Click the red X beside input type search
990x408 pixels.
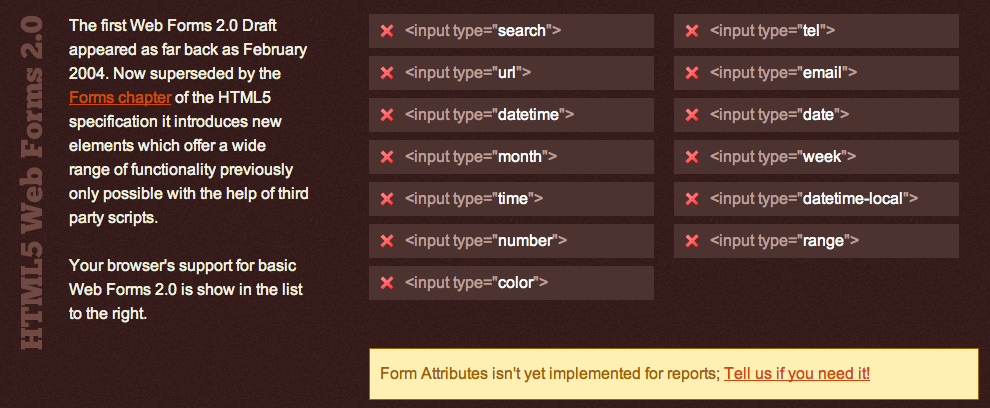387,31
